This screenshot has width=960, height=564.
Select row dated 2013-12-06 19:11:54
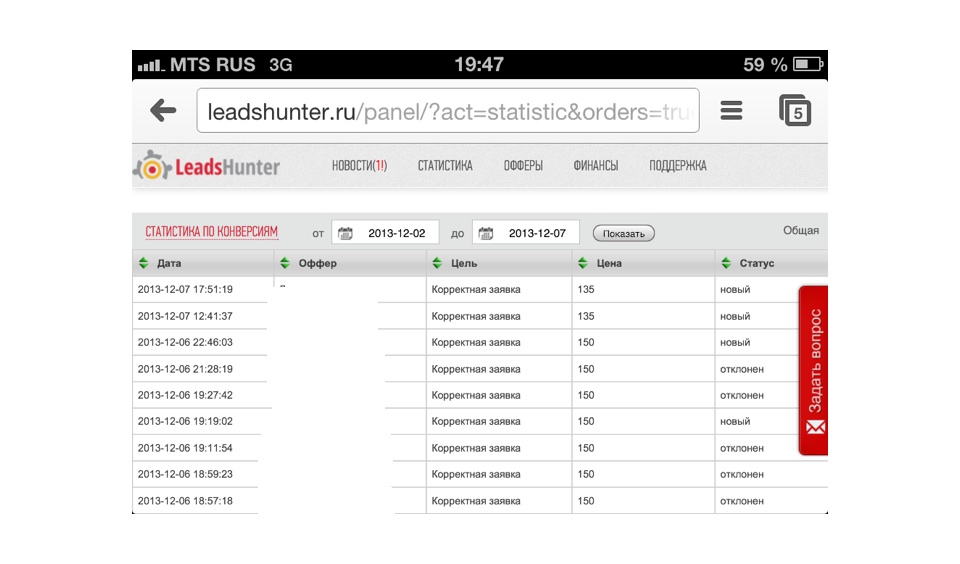click(x=480, y=448)
